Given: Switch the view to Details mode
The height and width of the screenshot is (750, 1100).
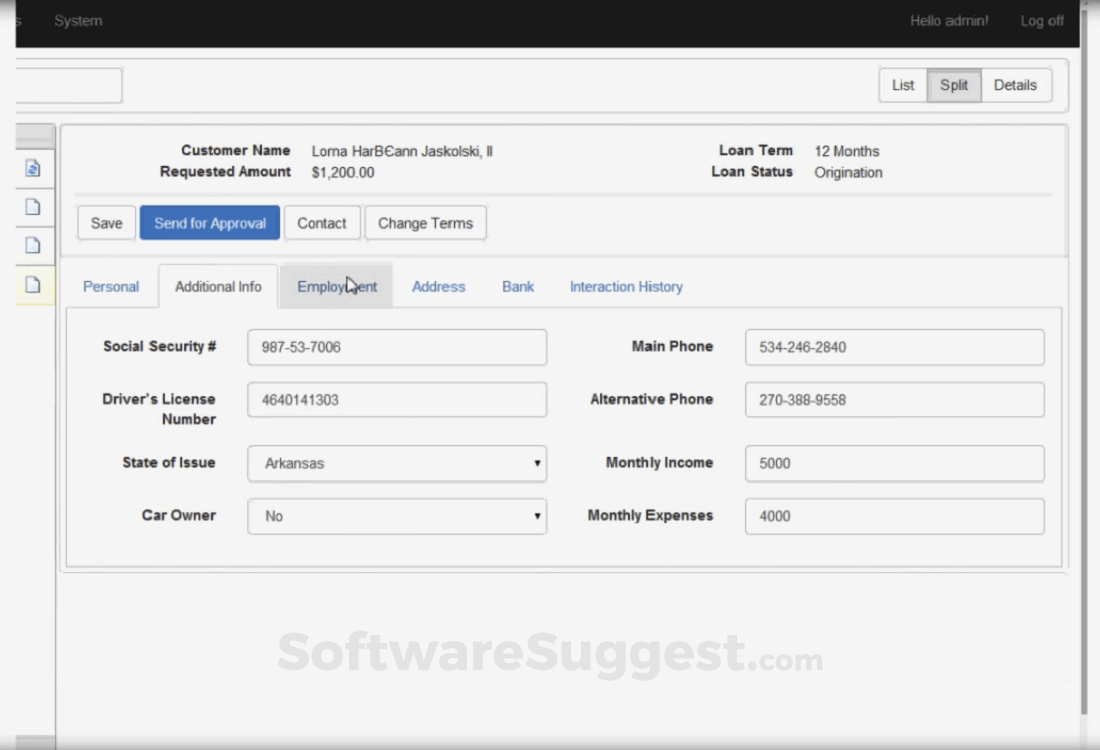Looking at the screenshot, I should [1015, 85].
